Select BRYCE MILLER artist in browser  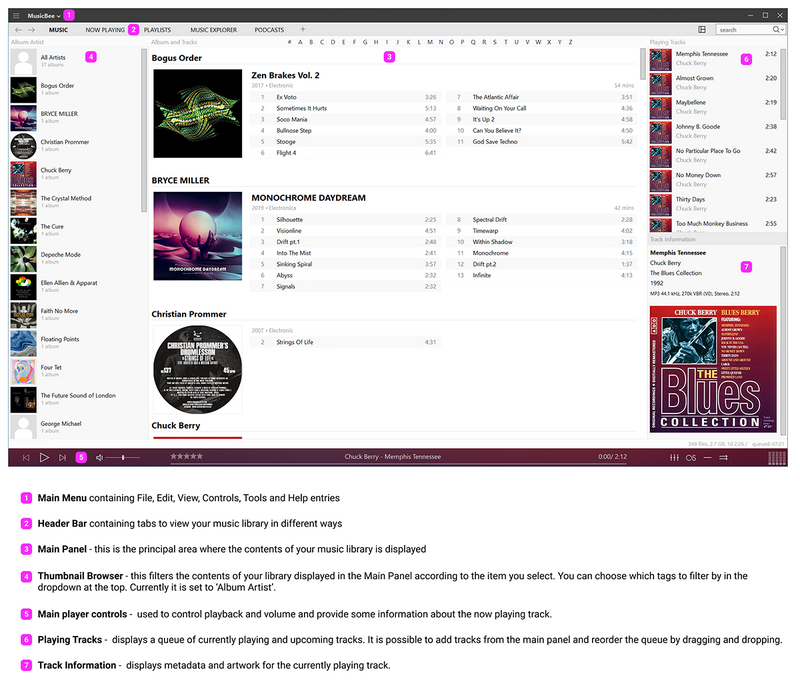(76, 118)
